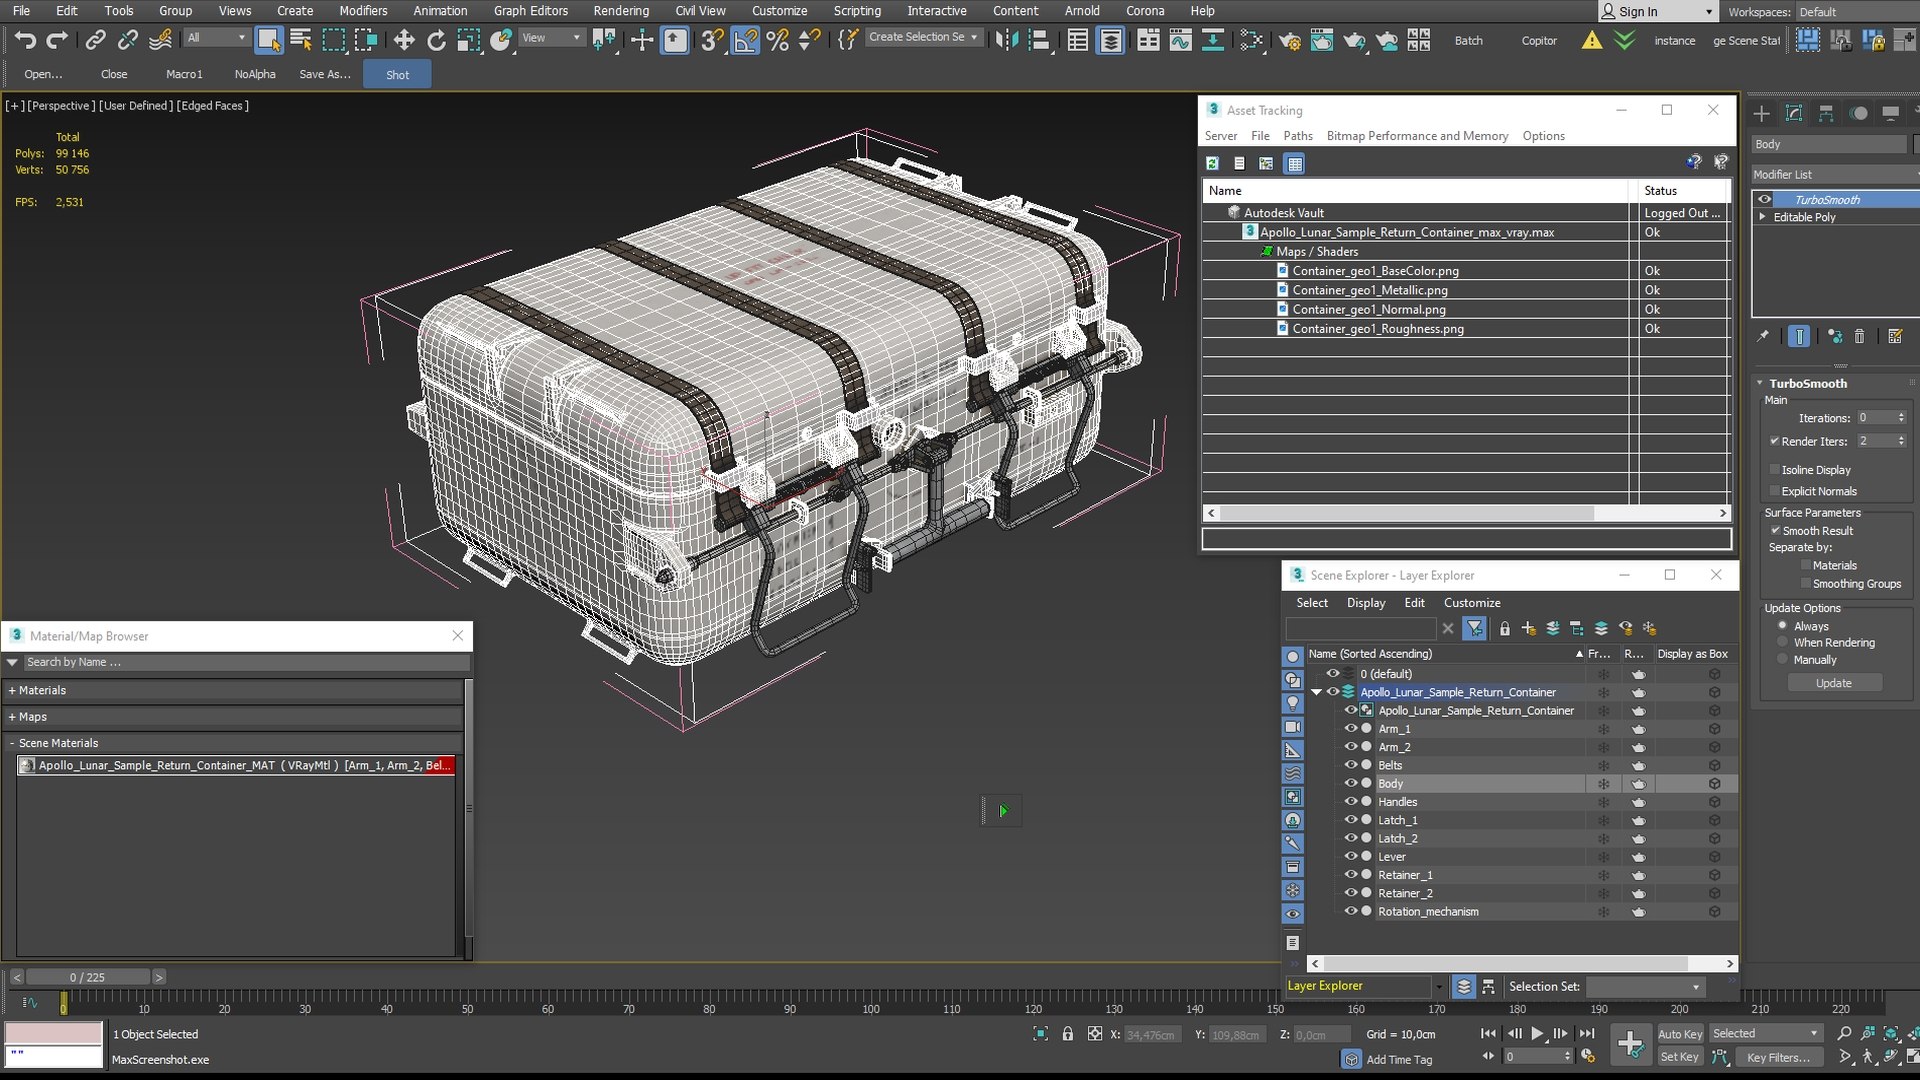Click the Selection Lock toggle in status bar
The width and height of the screenshot is (1920, 1080).
coord(1068,1034)
